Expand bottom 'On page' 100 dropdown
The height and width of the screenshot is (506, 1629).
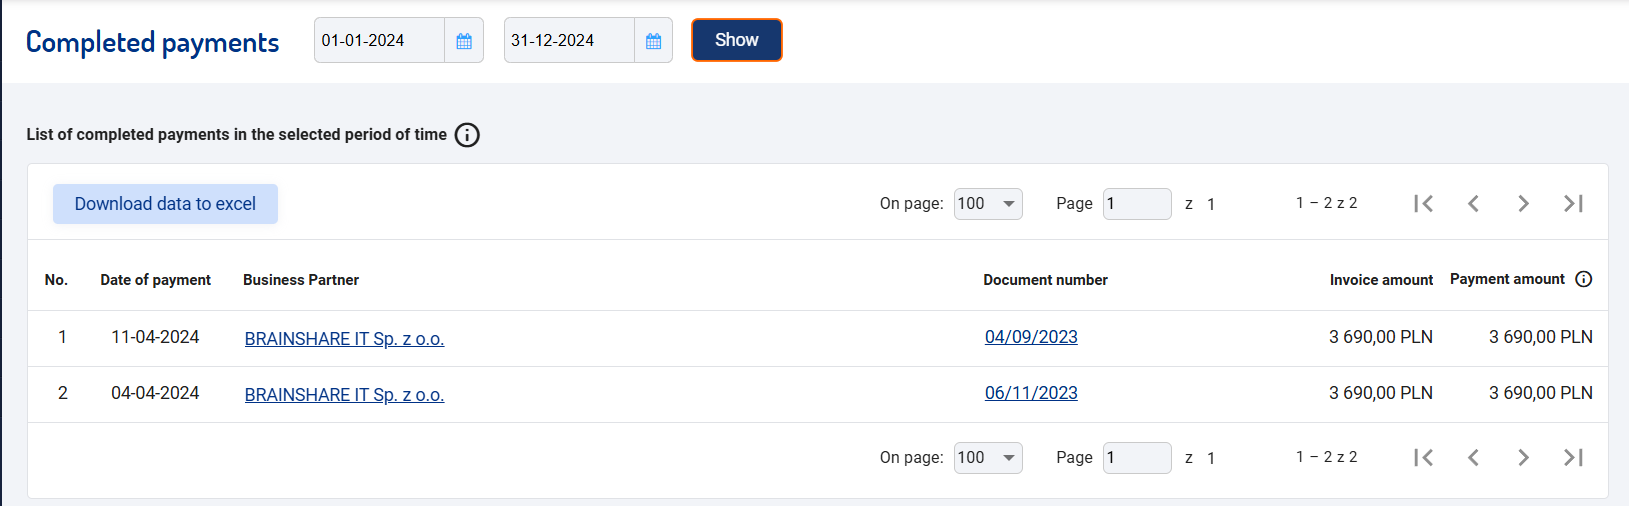(x=988, y=458)
